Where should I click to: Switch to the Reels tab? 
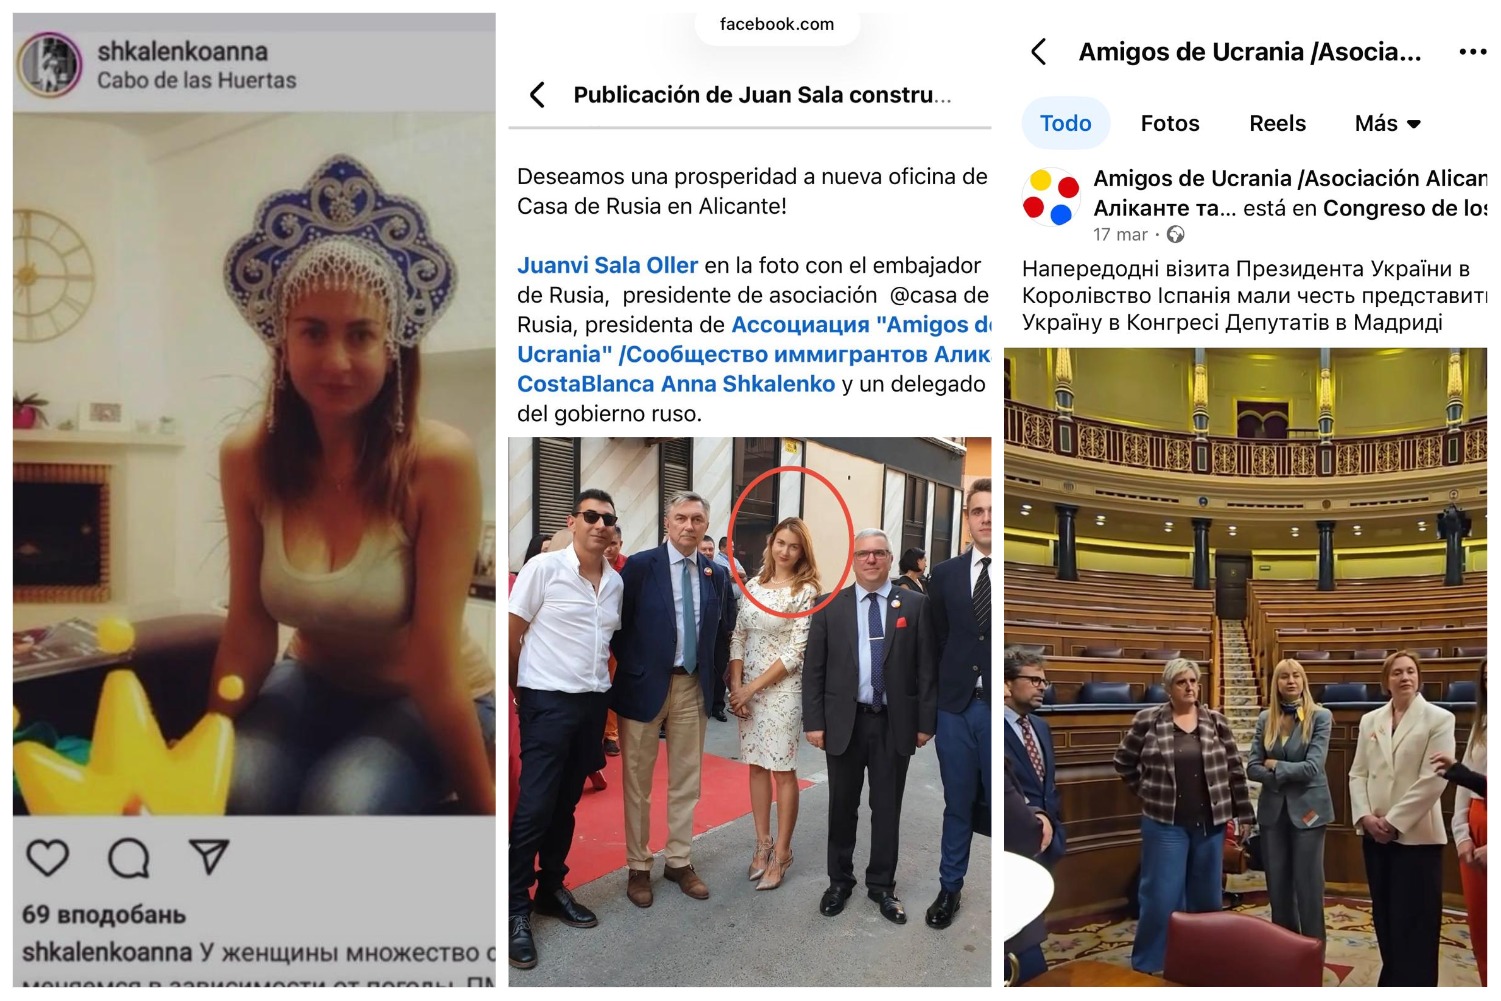point(1277,123)
